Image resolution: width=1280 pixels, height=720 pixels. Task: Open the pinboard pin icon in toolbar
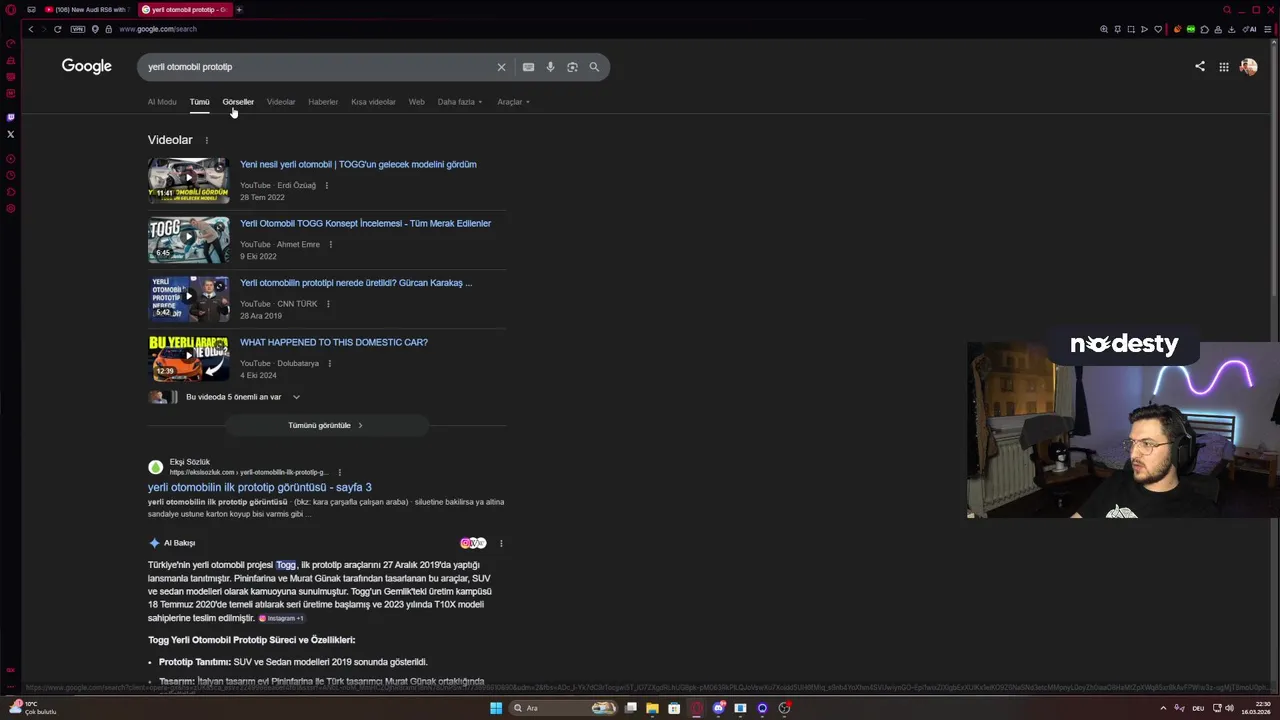coord(1118,29)
